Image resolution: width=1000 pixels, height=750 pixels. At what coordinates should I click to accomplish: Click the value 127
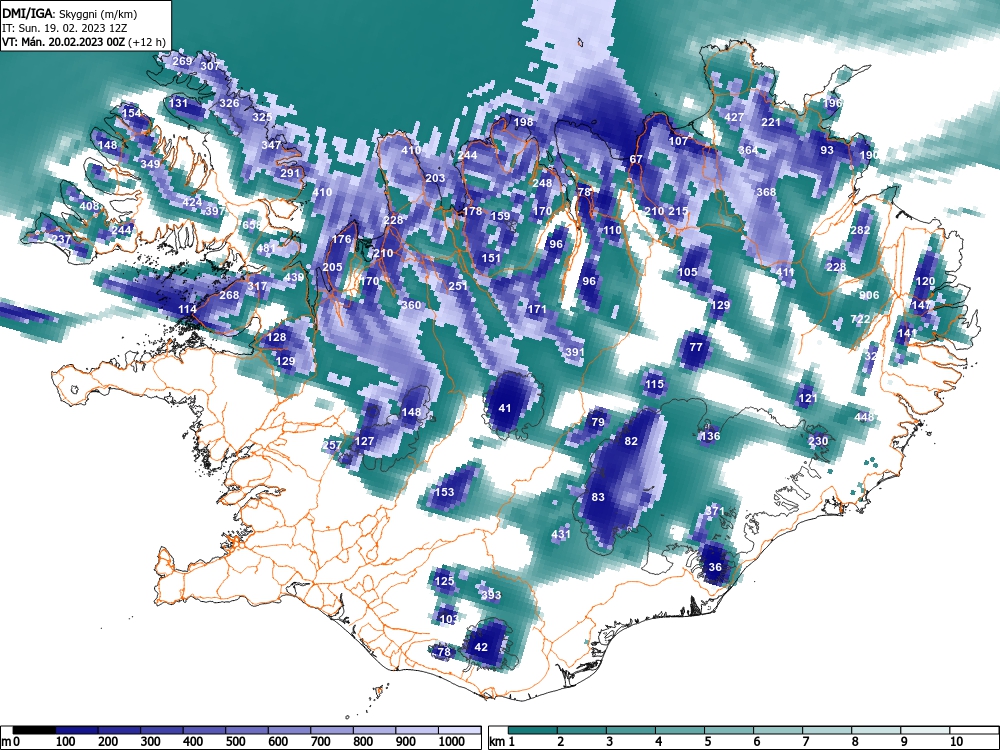[x=364, y=441]
